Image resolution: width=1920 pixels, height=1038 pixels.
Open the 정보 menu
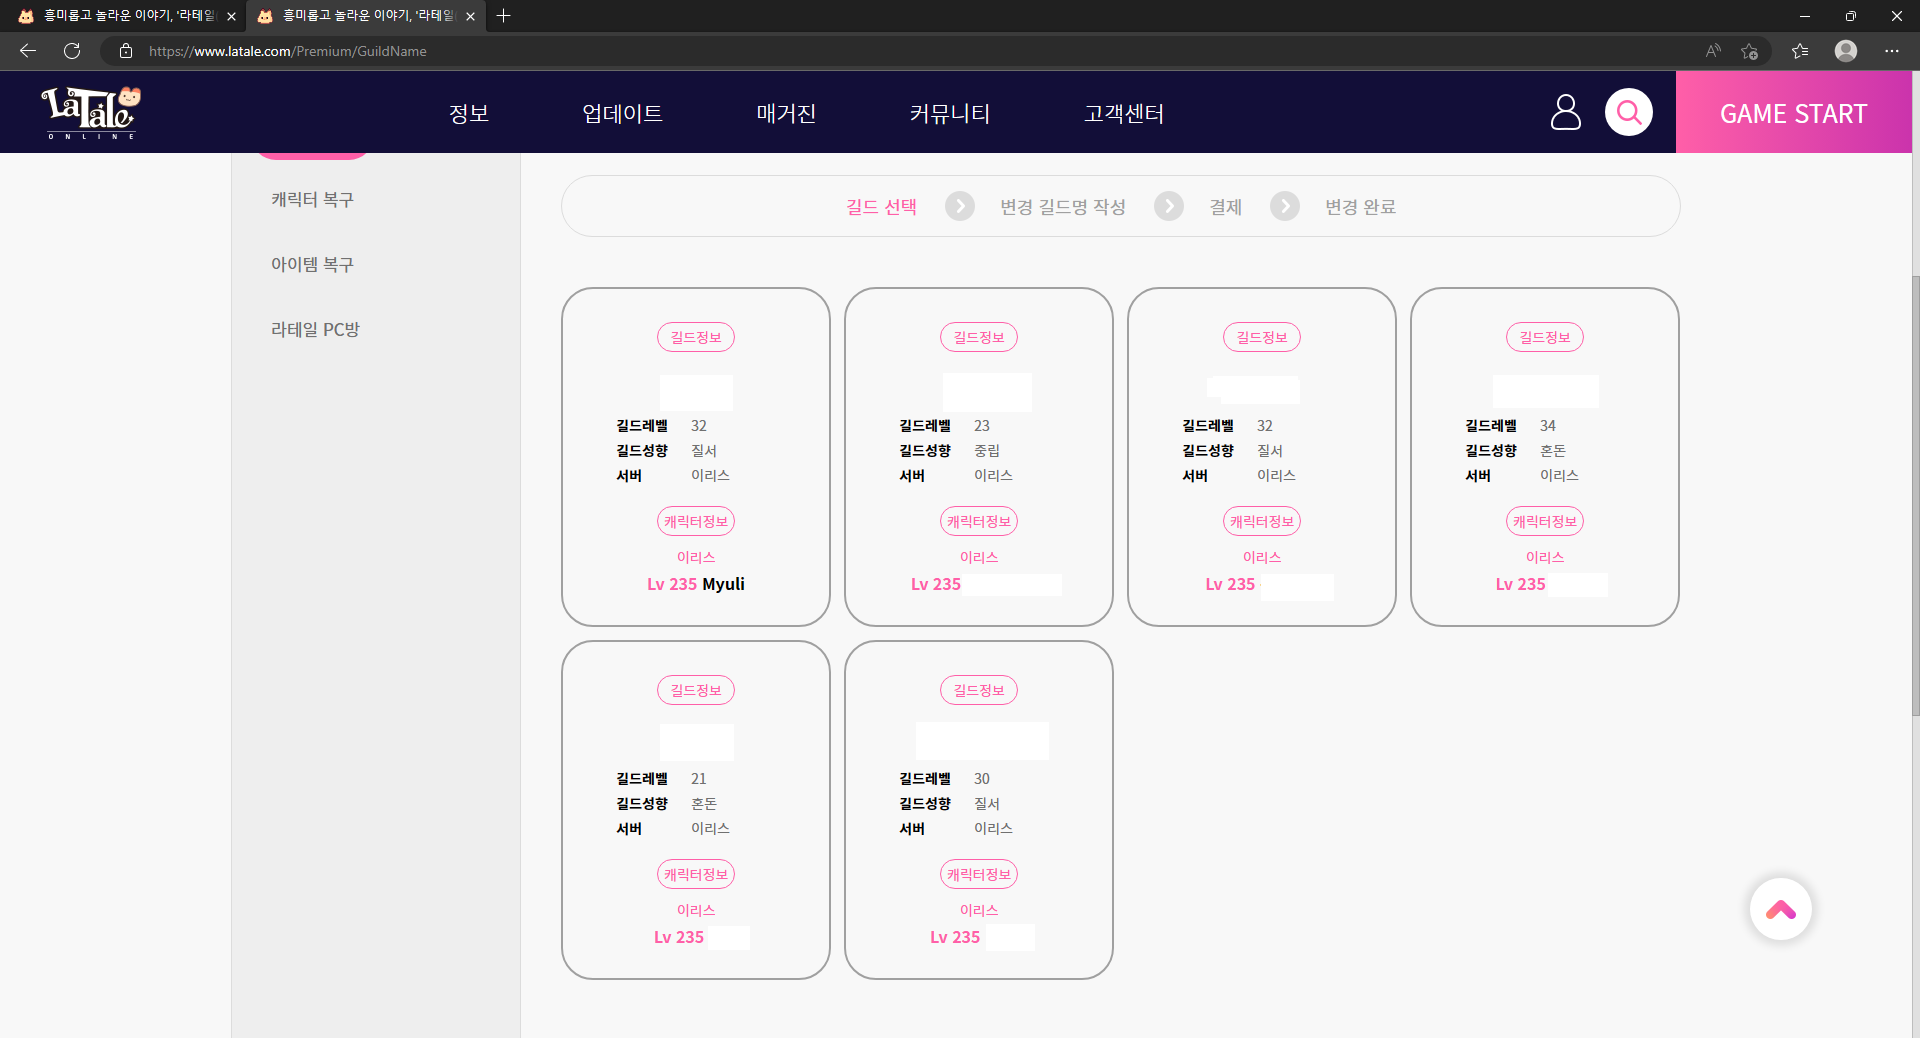pos(469,113)
